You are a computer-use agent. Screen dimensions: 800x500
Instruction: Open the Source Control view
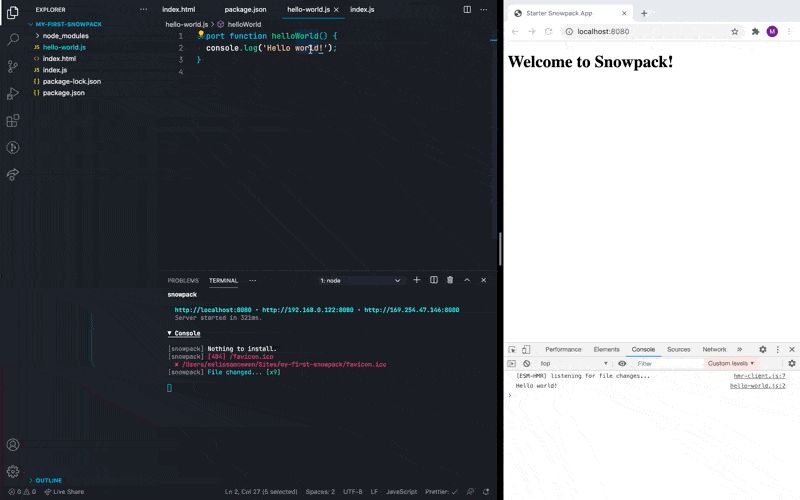(13, 66)
